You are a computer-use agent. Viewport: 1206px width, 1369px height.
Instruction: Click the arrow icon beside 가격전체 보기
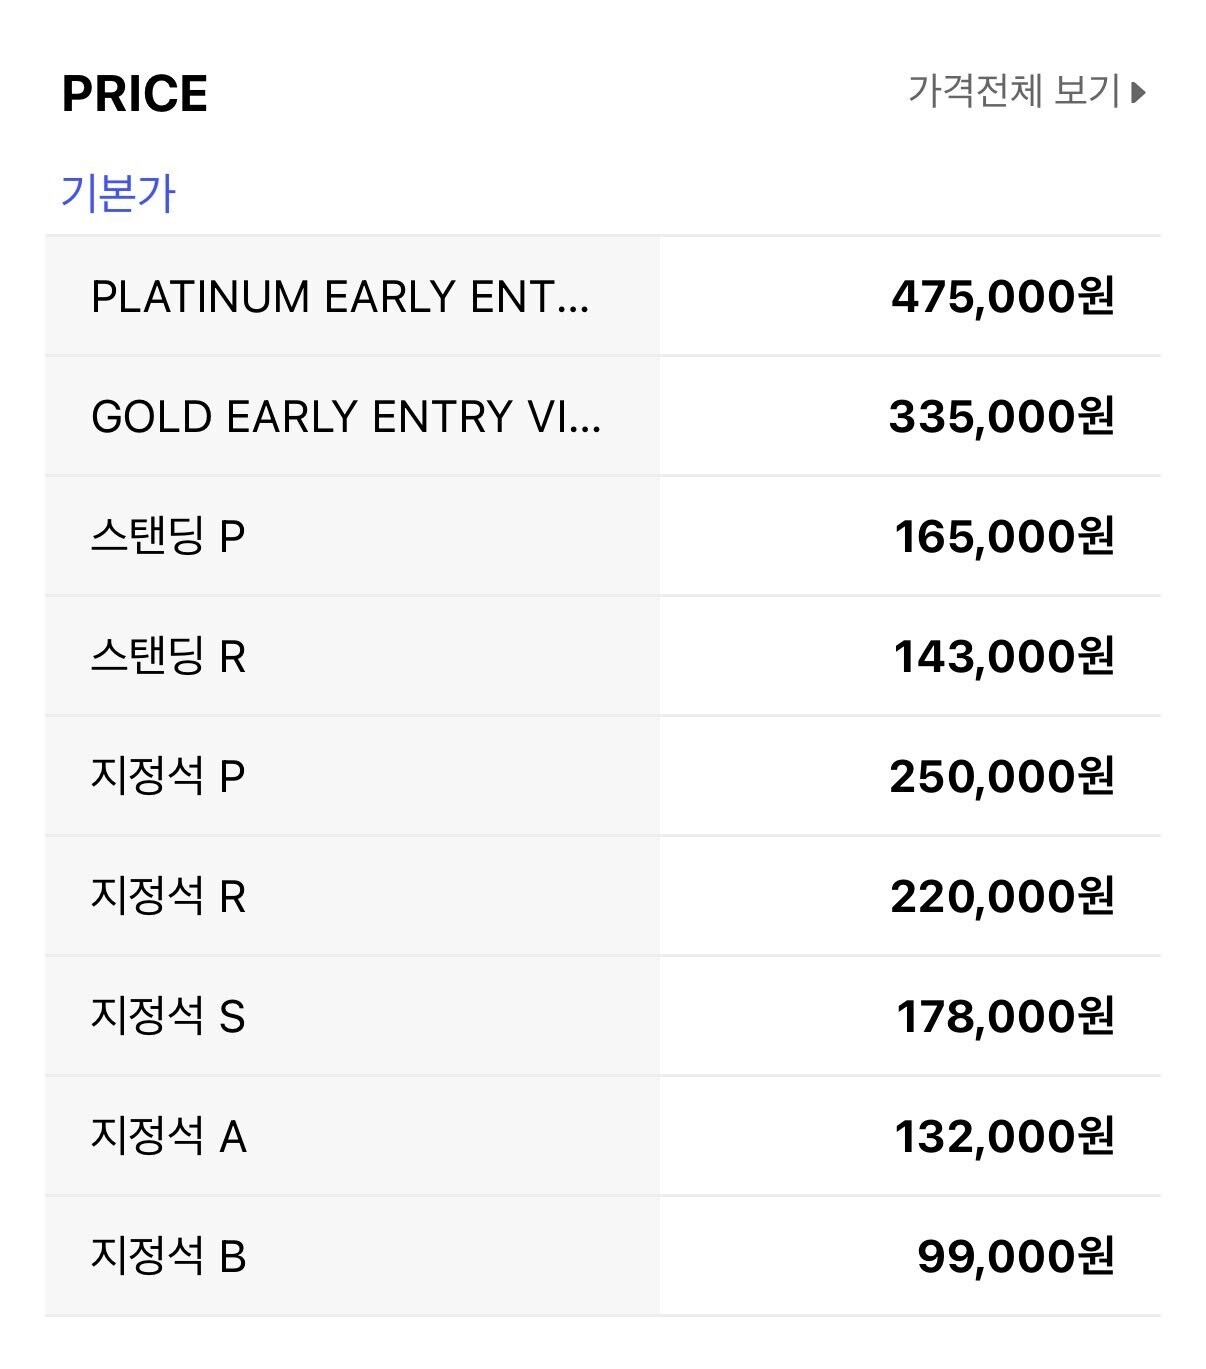(x=1138, y=93)
